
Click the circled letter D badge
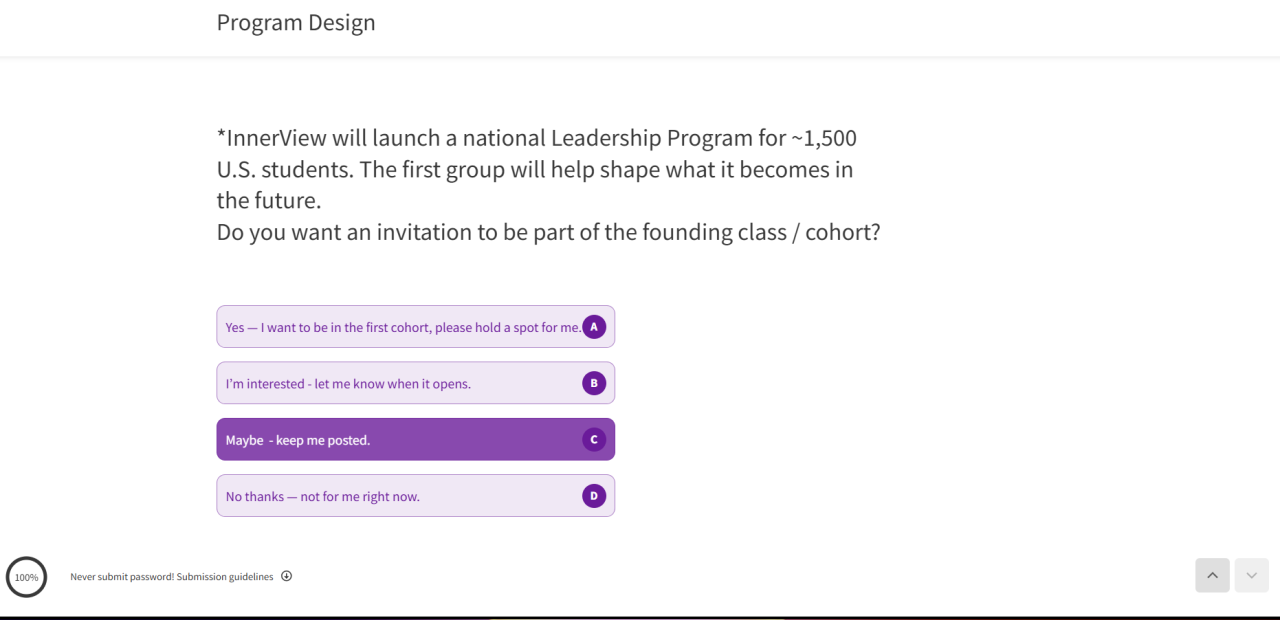(594, 496)
